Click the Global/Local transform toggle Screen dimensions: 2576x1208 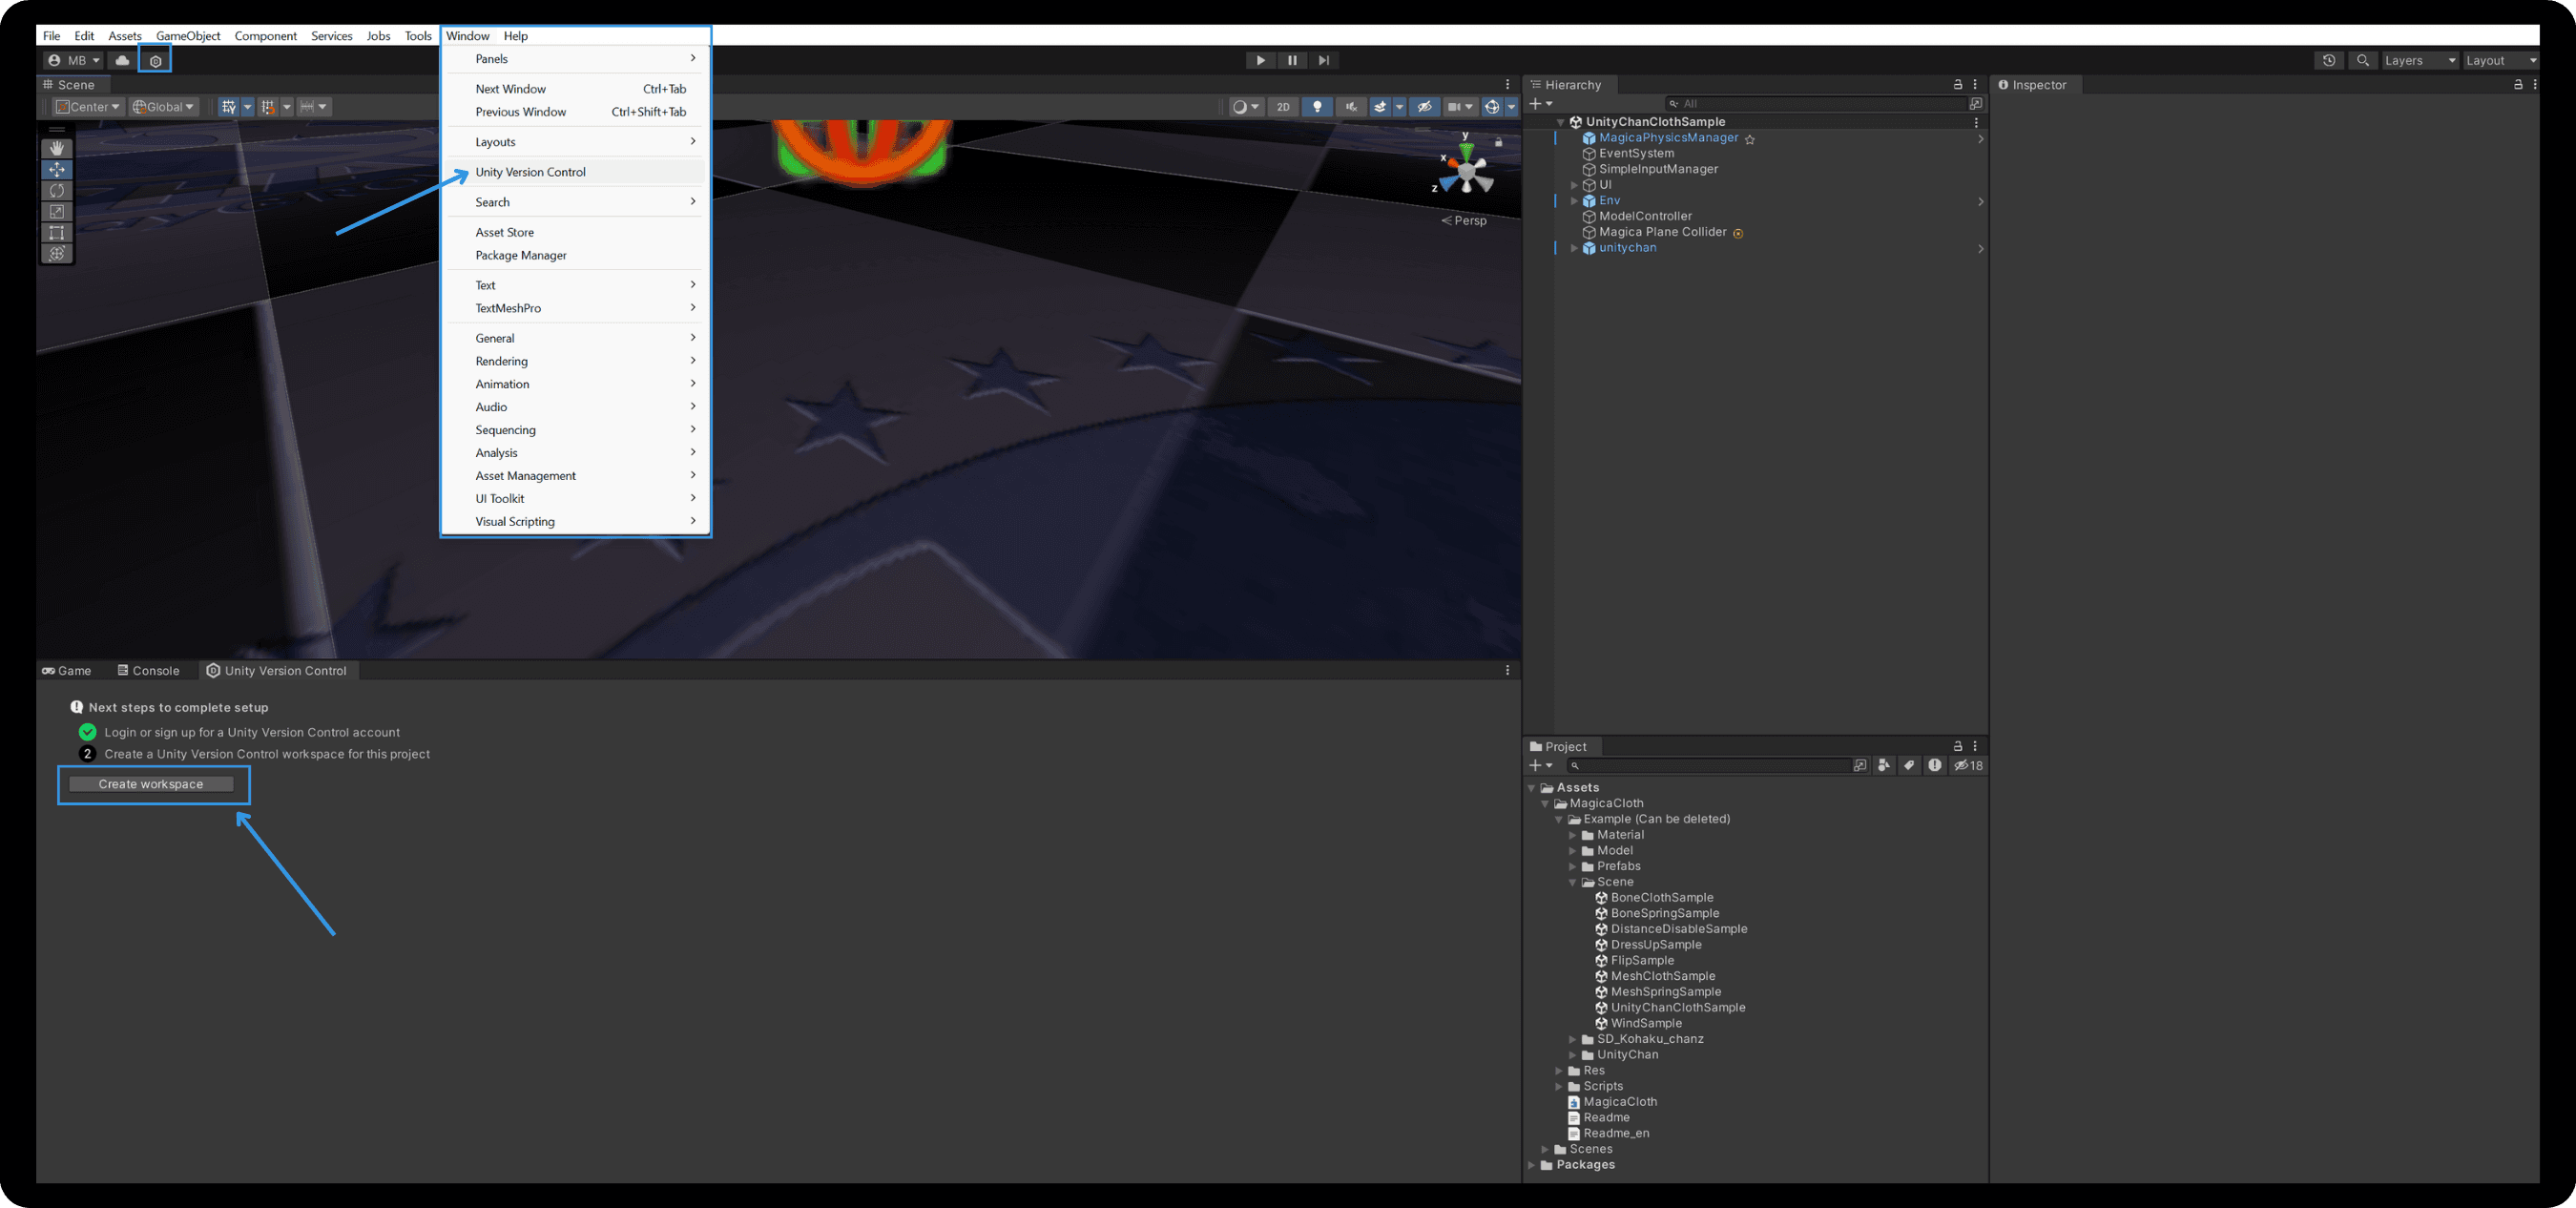(161, 107)
